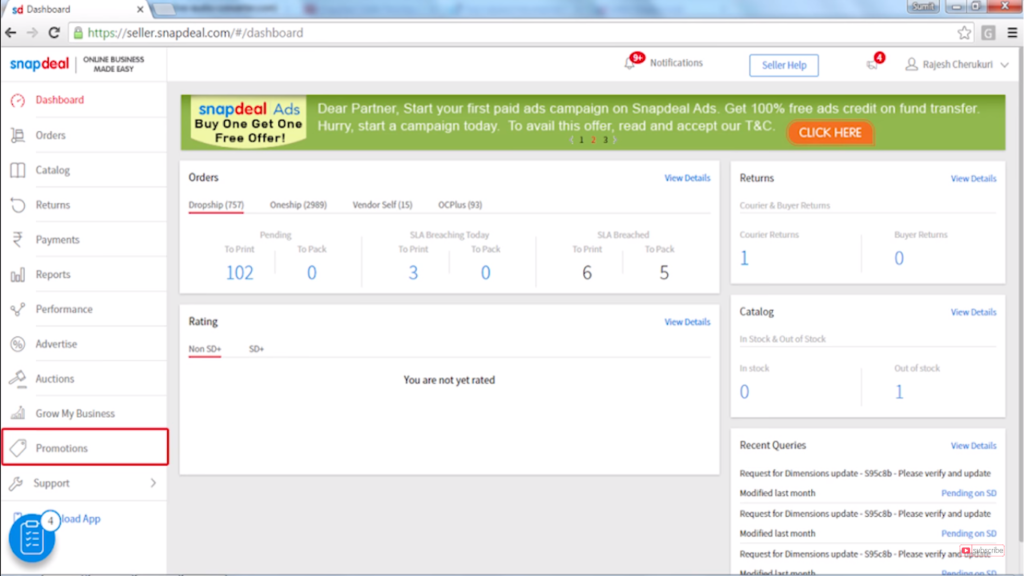The image size is (1024, 576).
Task: Click the Reports bar chart icon
Action: [18, 274]
